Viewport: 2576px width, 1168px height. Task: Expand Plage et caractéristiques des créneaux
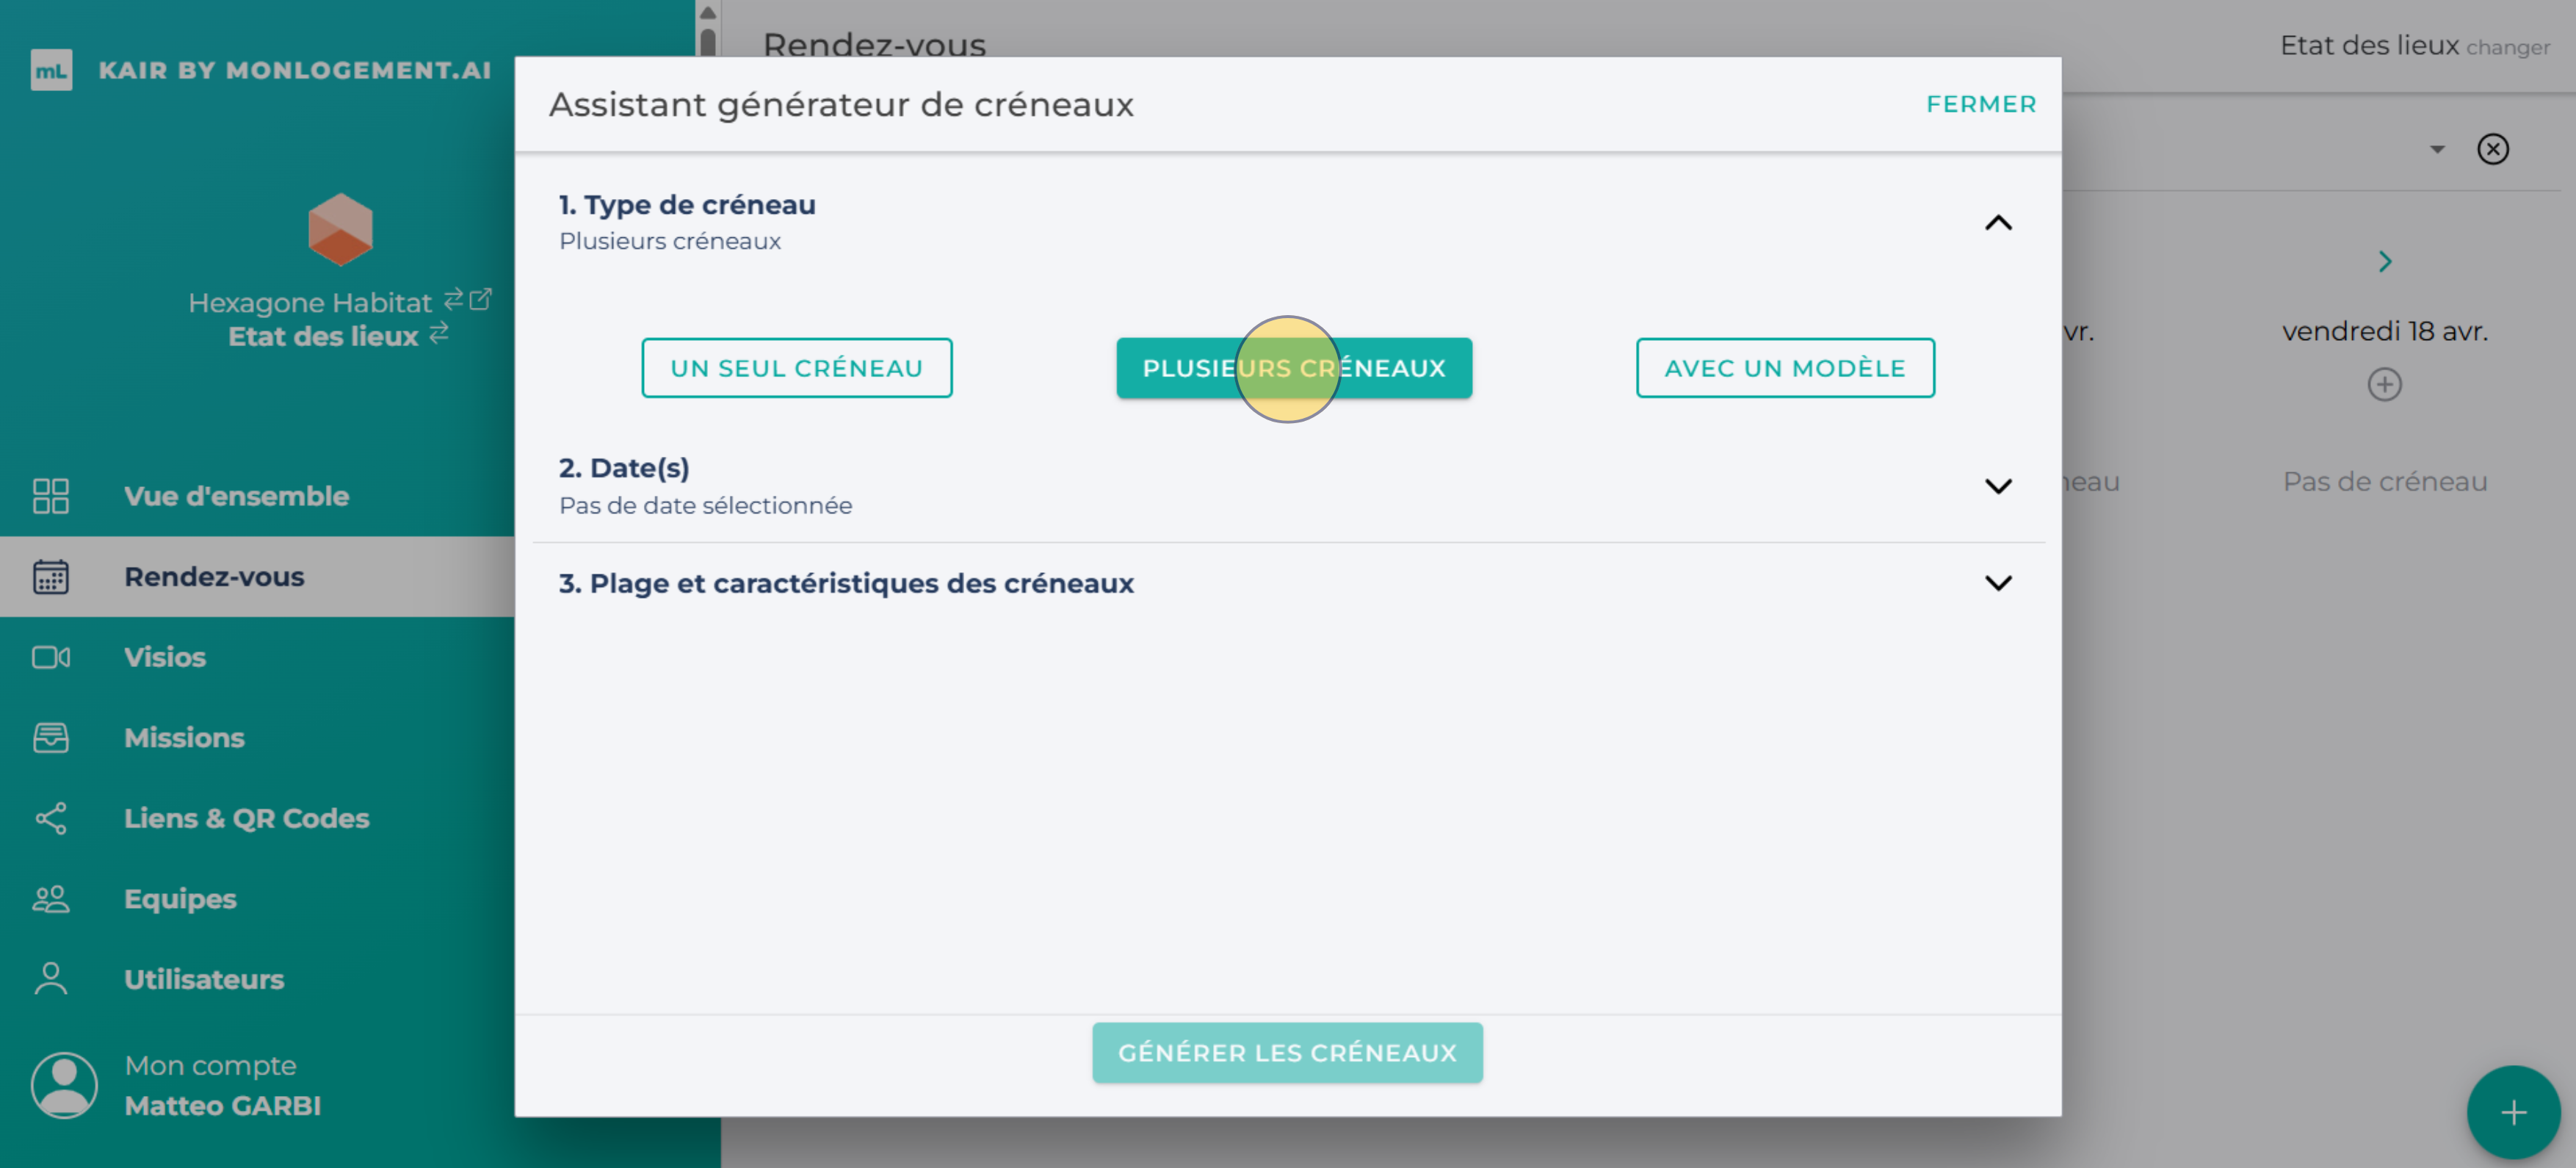[x=1999, y=583]
